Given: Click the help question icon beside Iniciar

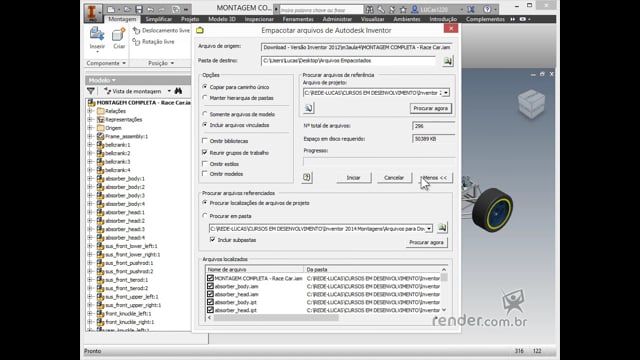Looking at the screenshot, I should pyautogui.click(x=307, y=178).
